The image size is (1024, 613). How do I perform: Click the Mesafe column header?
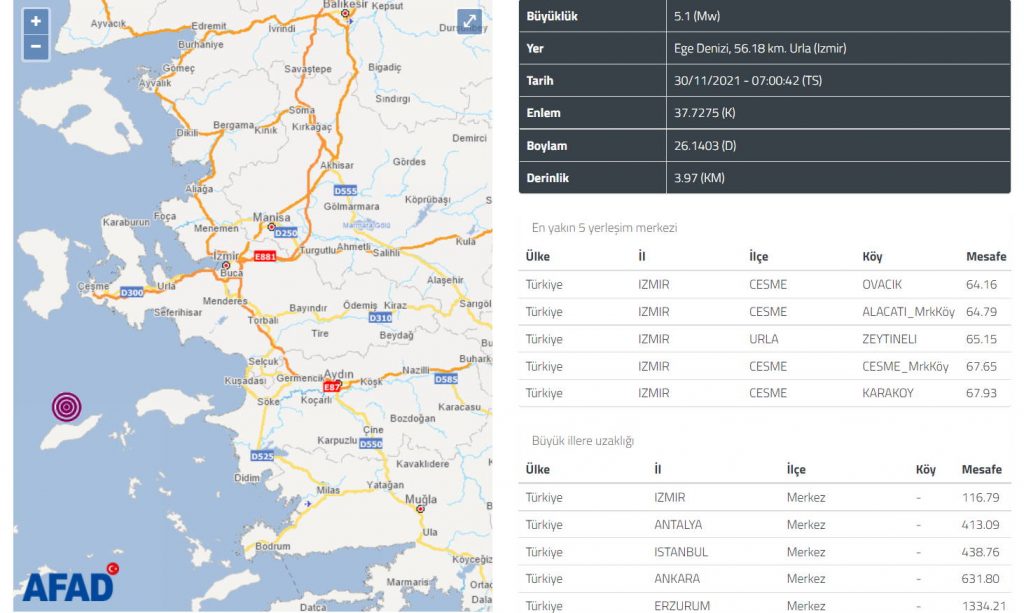pyautogui.click(x=986, y=256)
